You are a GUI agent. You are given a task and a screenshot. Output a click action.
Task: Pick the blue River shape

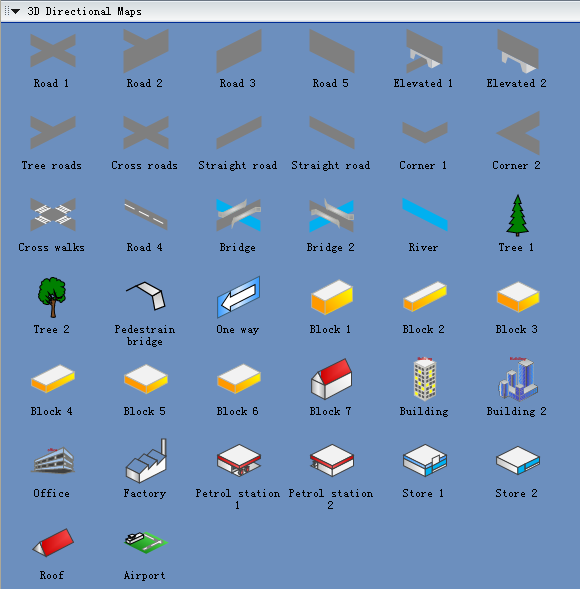click(425, 214)
